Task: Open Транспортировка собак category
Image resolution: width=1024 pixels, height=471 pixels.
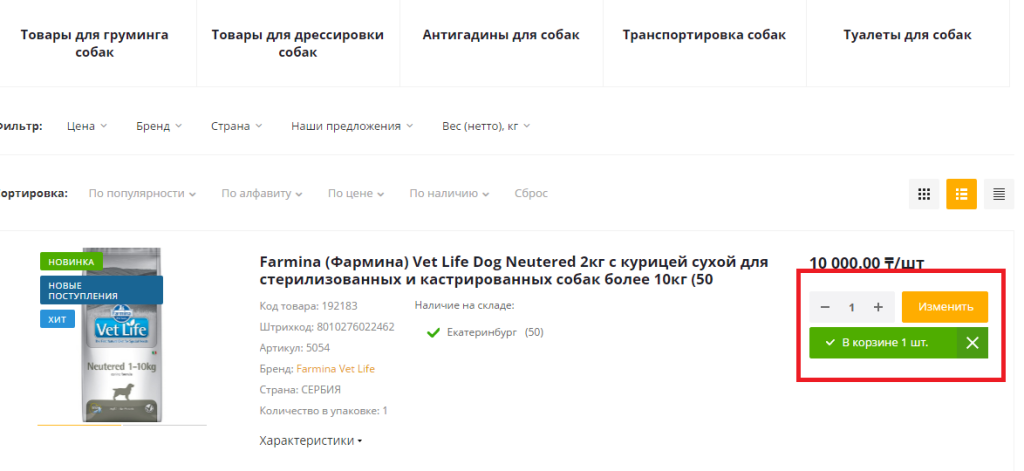Action: click(x=704, y=35)
